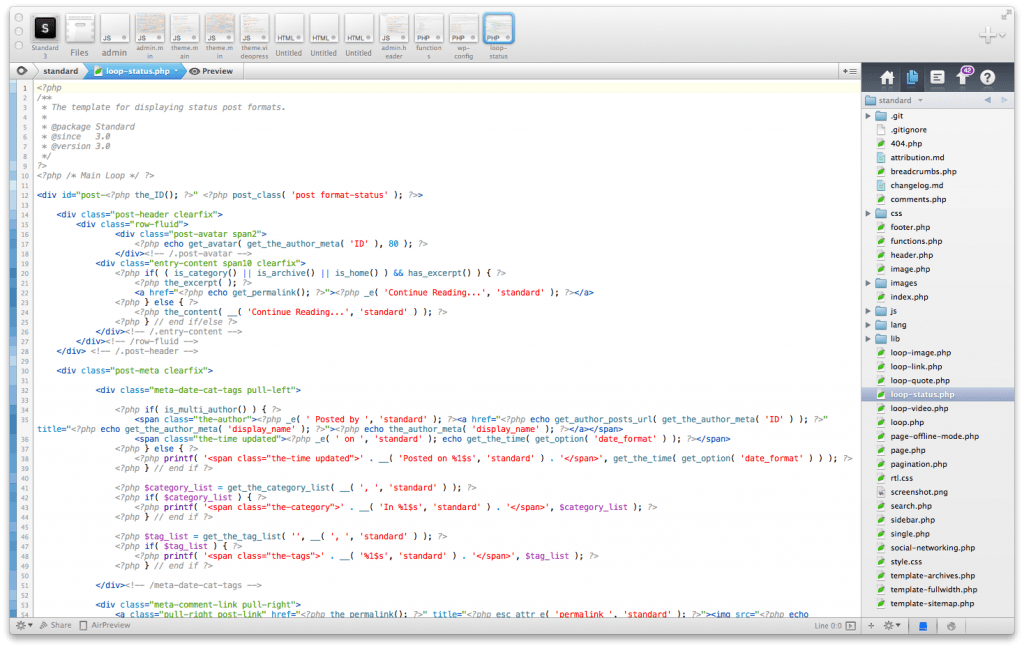Image resolution: width=1024 pixels, height=648 pixels.
Task: Open the Sites home screen
Action: click(x=887, y=78)
